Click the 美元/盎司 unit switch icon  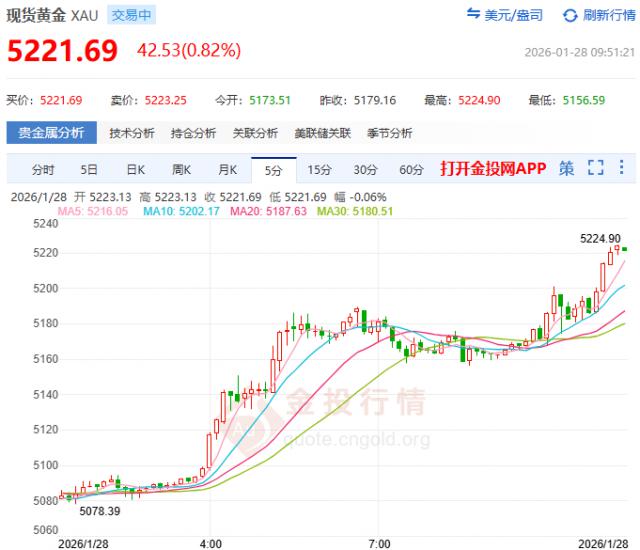473,14
